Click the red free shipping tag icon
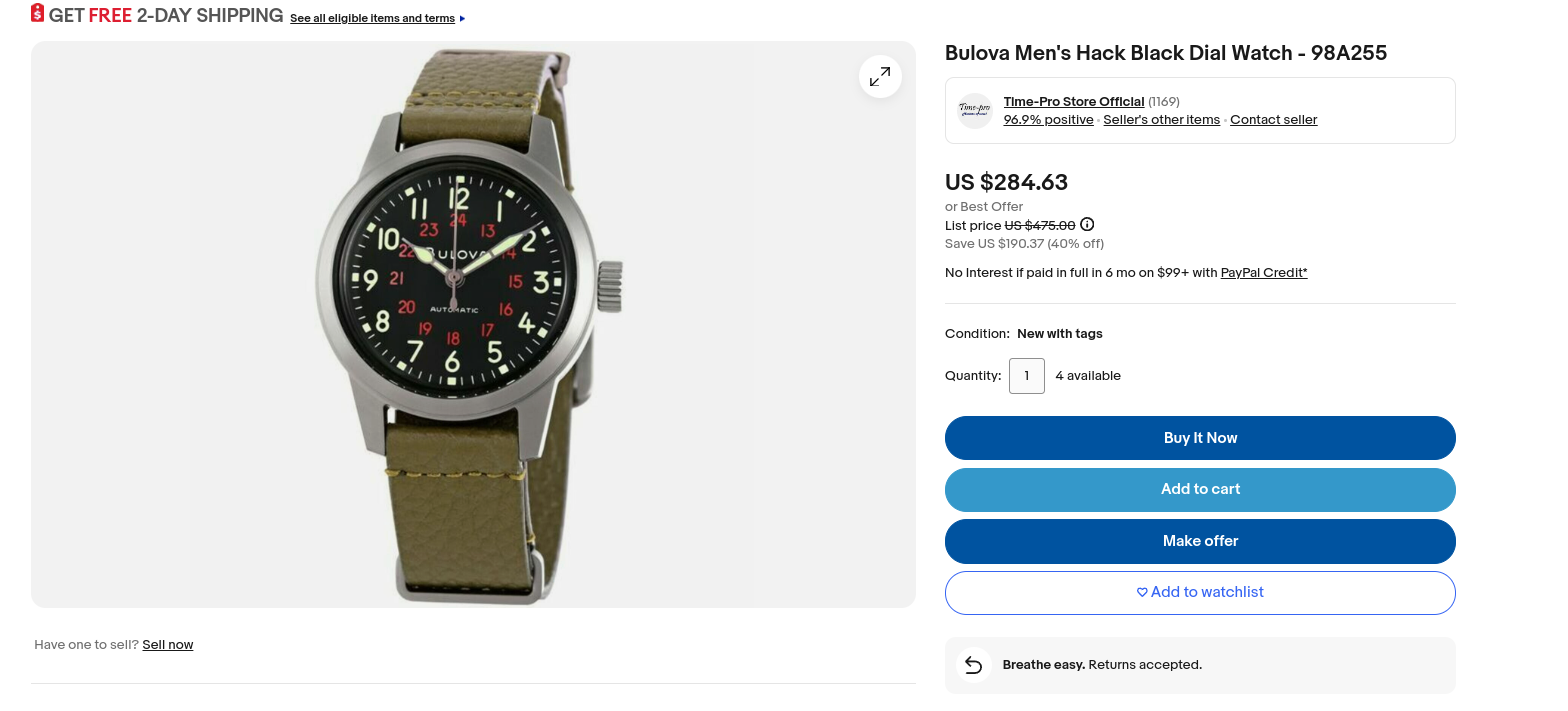The image size is (1568, 711). 38,14
